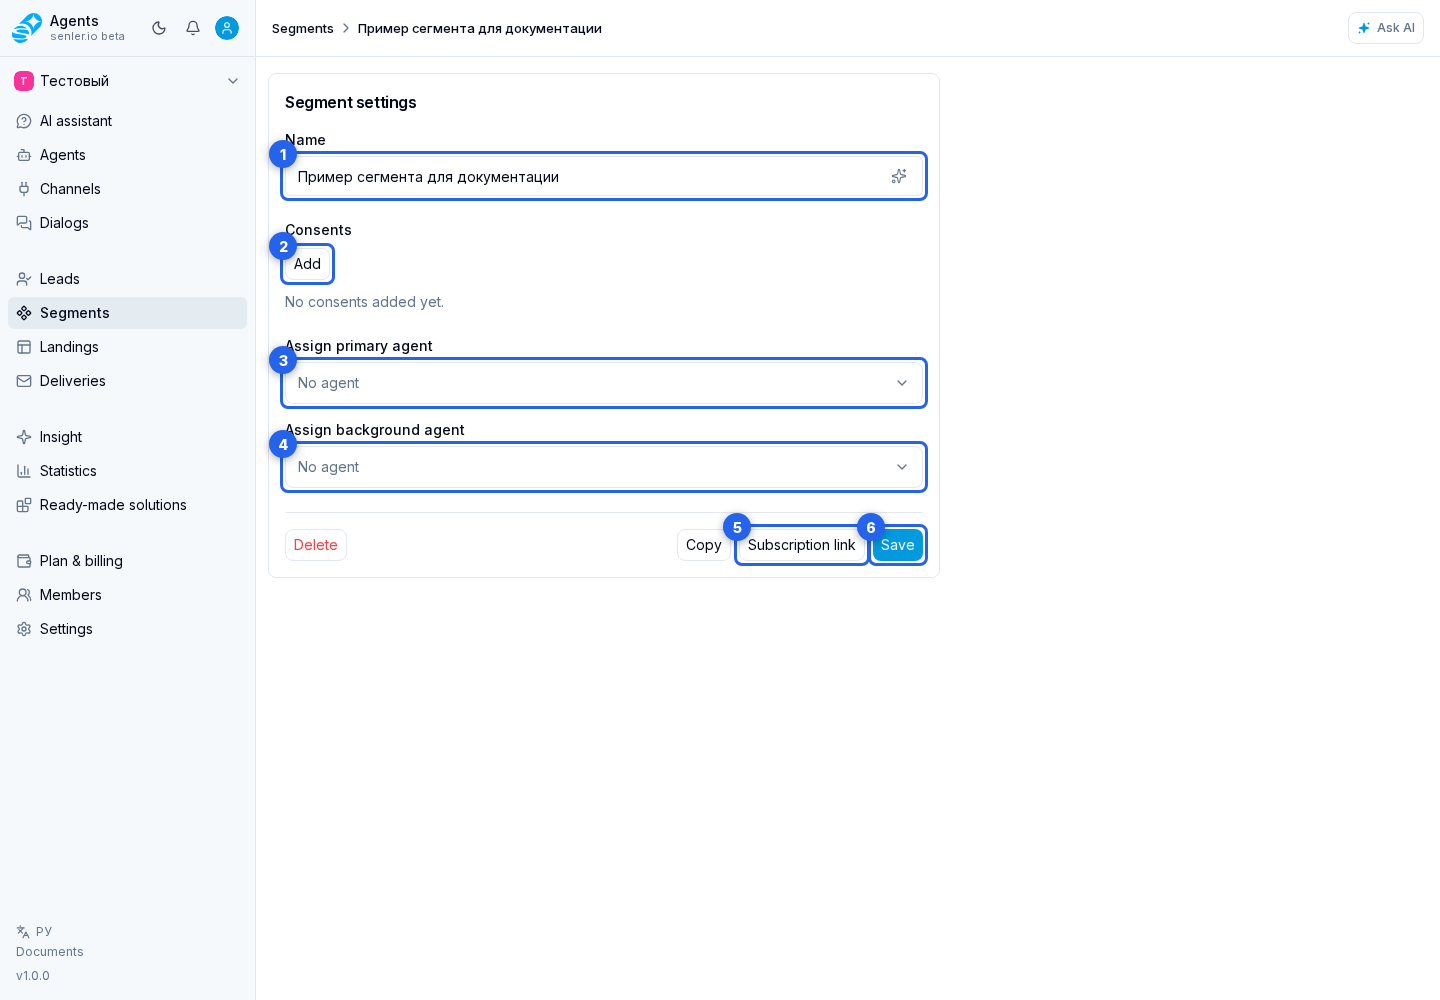
Task: Click the Deliveries envelope icon
Action: pyautogui.click(x=24, y=381)
